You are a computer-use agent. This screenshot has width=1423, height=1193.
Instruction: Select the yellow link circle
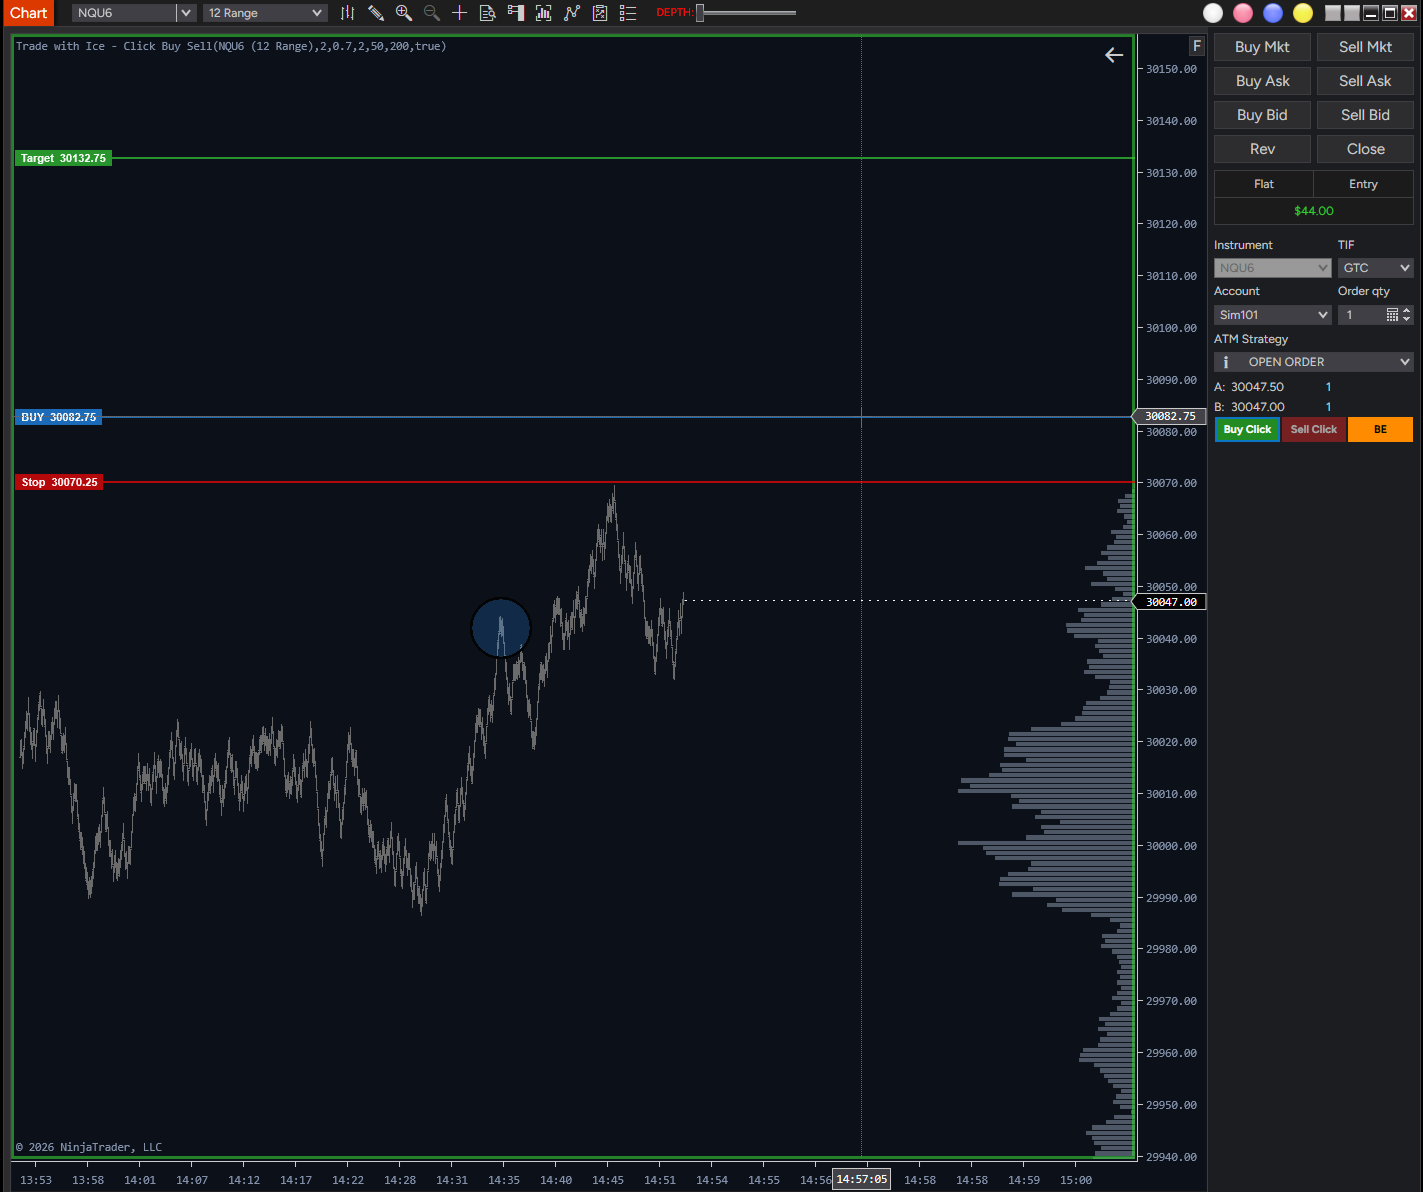click(1303, 13)
